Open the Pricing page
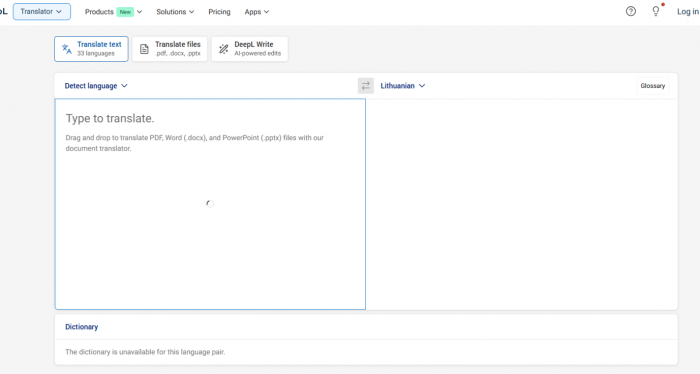Image resolution: width=700 pixels, height=374 pixels. click(219, 12)
